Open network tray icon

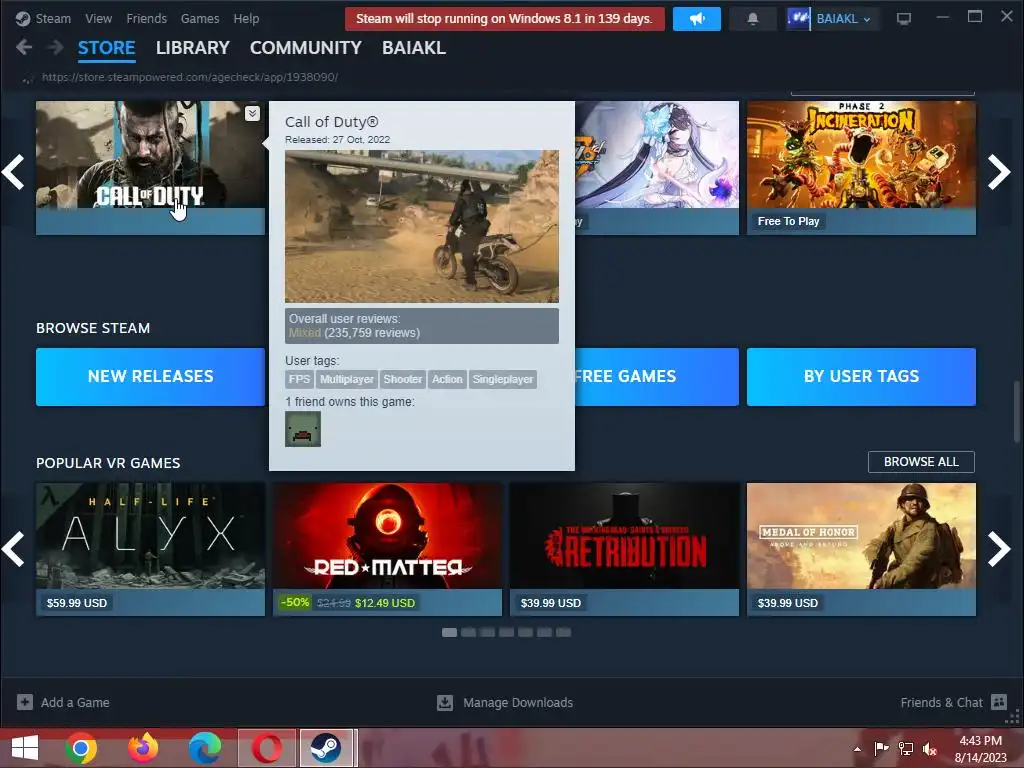[x=906, y=748]
